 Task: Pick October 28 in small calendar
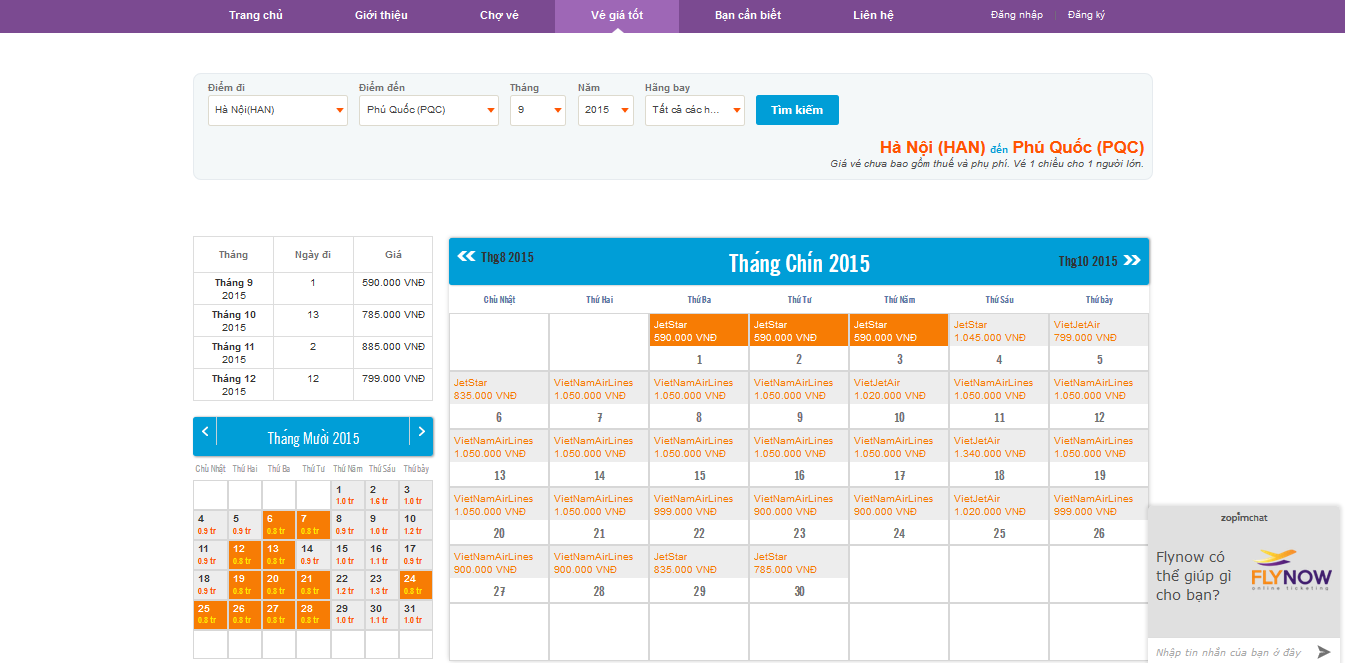(x=313, y=615)
